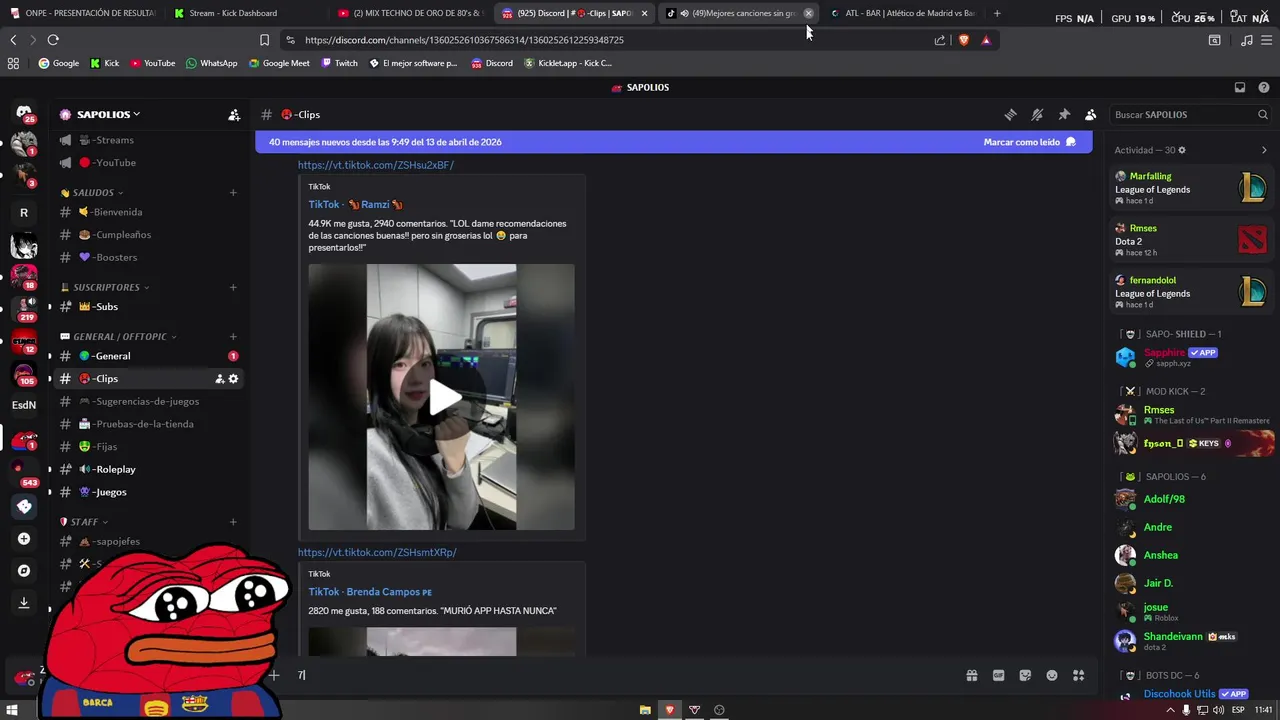
Task: Click Brave Shields icon in address bar
Action: (963, 40)
